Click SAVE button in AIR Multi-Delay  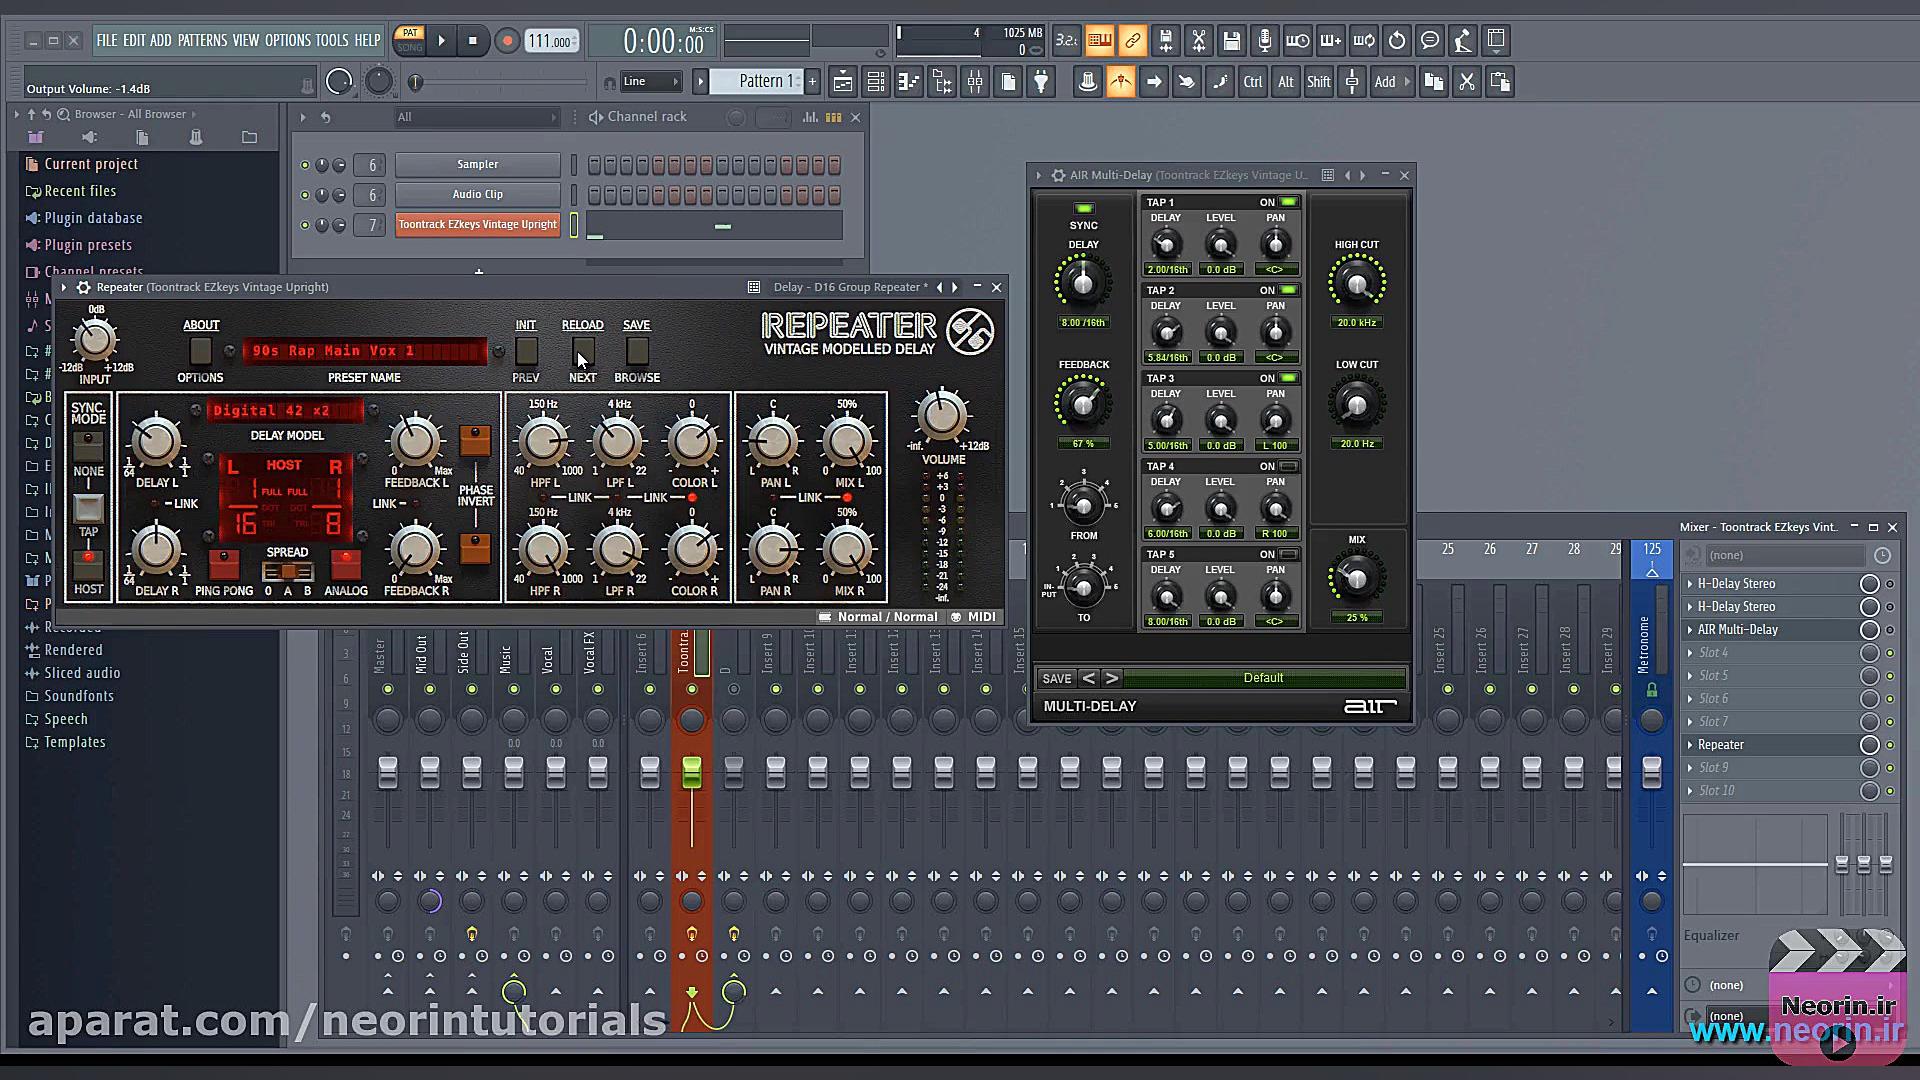click(1056, 678)
